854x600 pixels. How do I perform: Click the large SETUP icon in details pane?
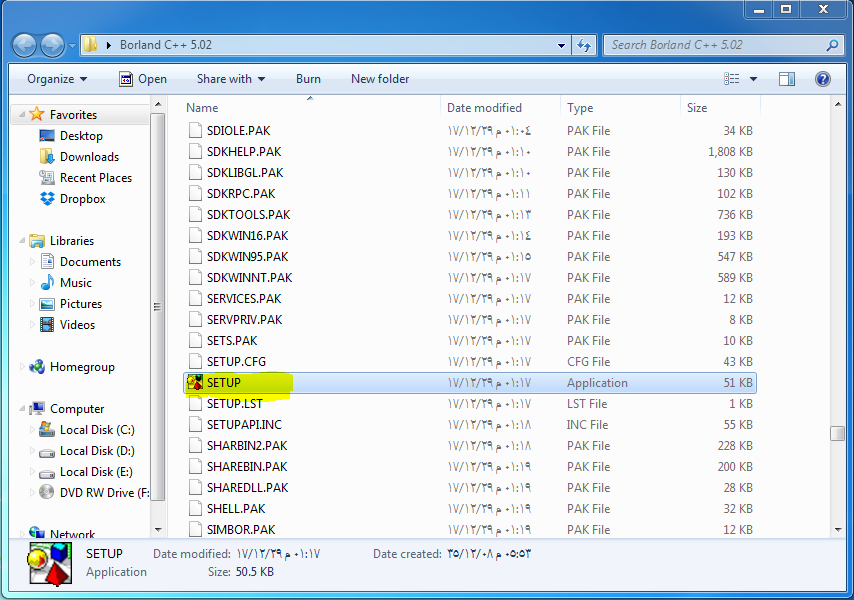50,564
